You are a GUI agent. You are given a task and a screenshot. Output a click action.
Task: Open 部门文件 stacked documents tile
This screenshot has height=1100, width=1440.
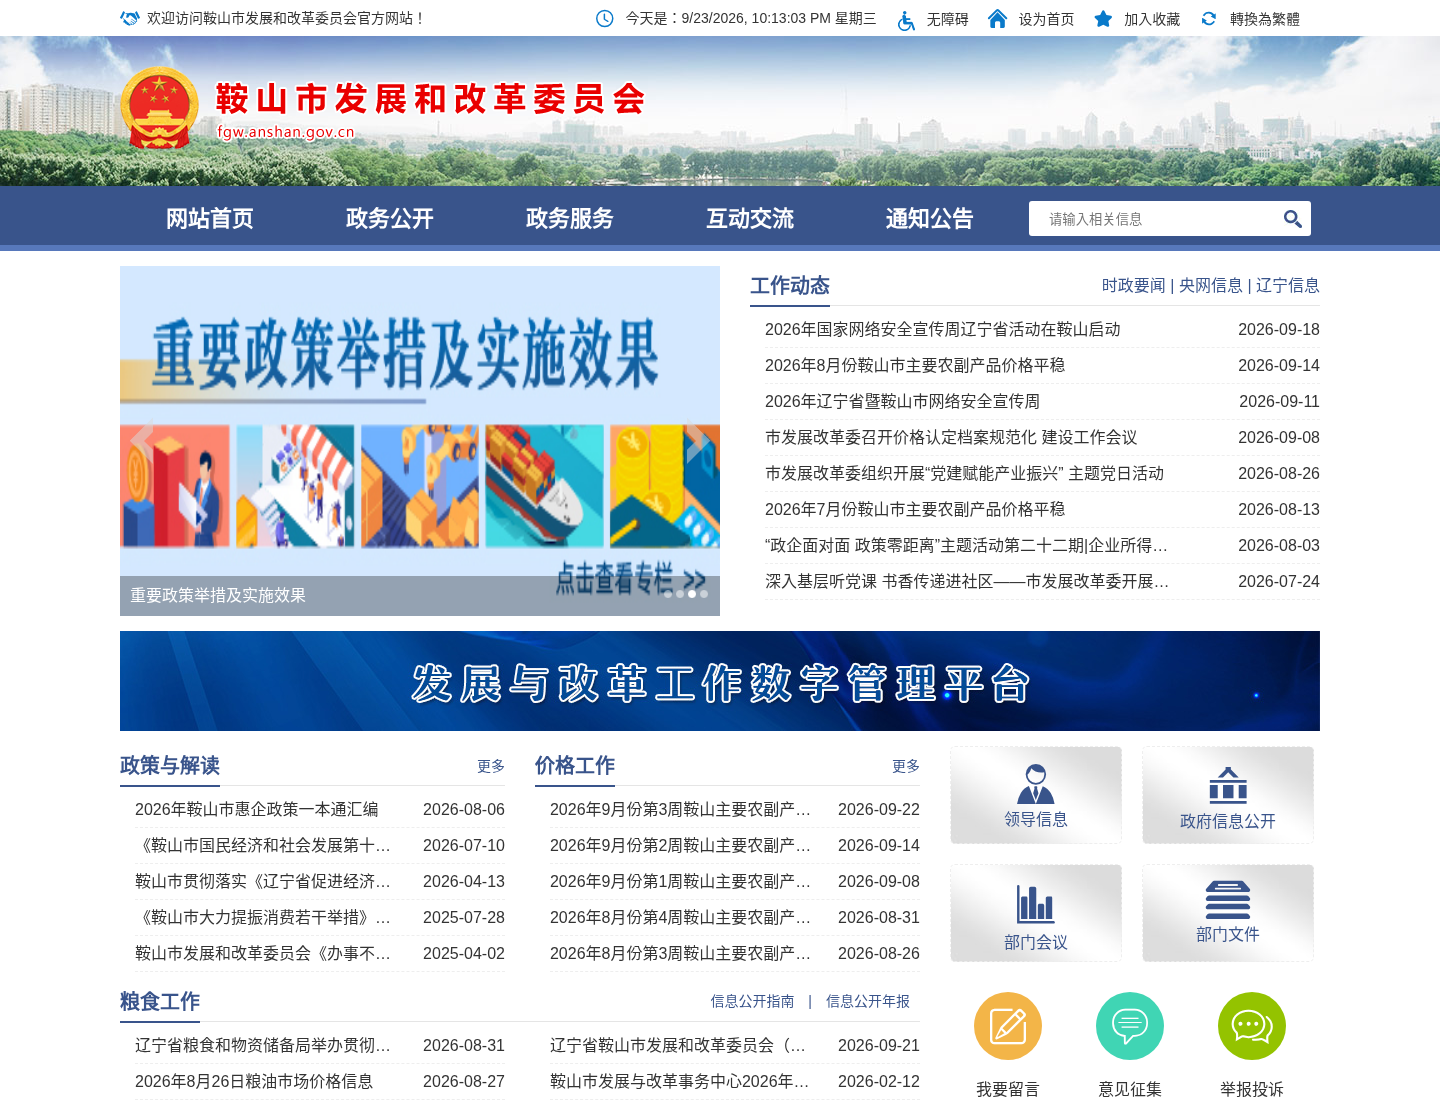pos(1228,913)
